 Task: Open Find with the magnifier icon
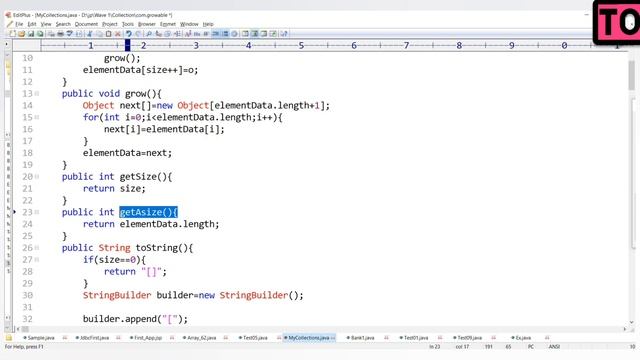pos(149,34)
